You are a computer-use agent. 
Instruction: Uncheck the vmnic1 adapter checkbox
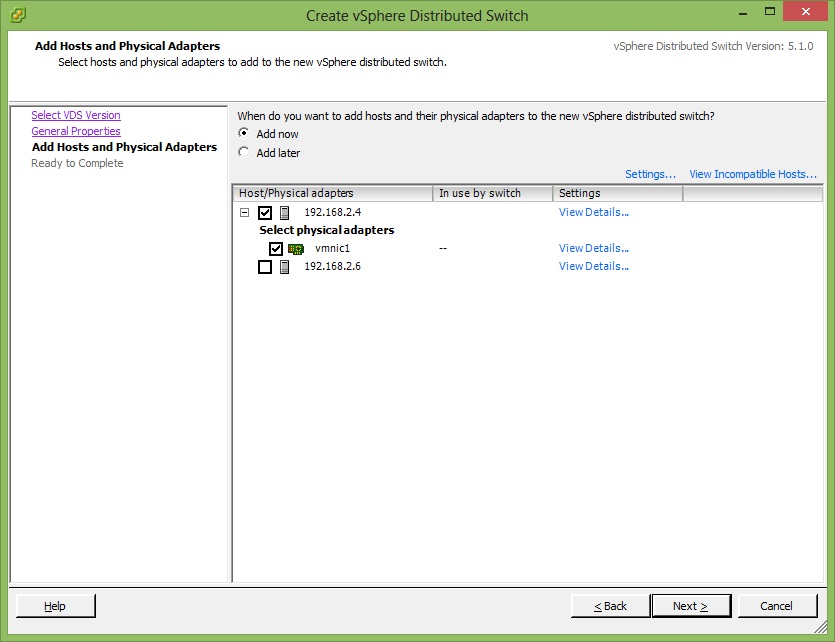[x=276, y=249]
